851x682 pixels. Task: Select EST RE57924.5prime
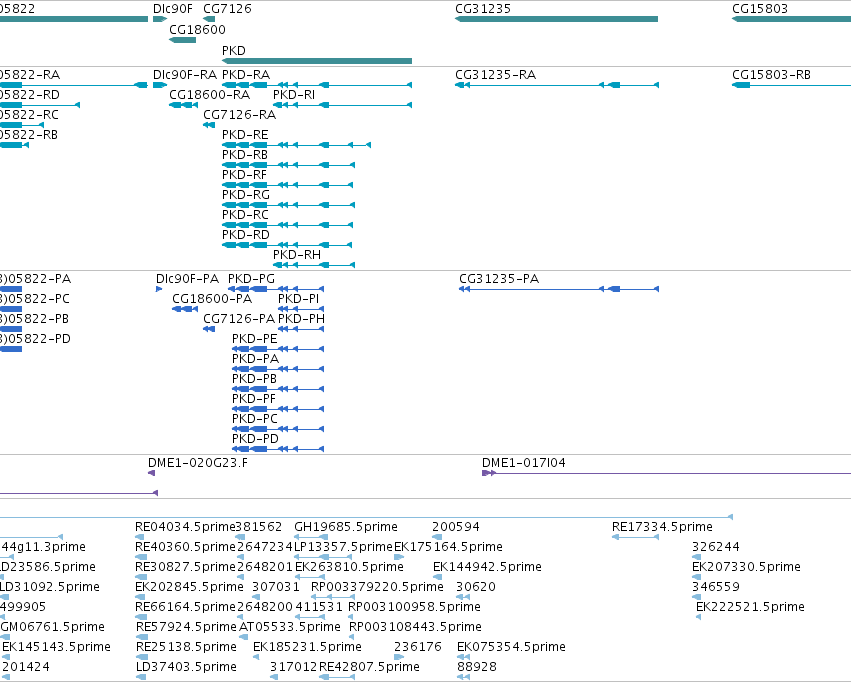click(x=142, y=638)
